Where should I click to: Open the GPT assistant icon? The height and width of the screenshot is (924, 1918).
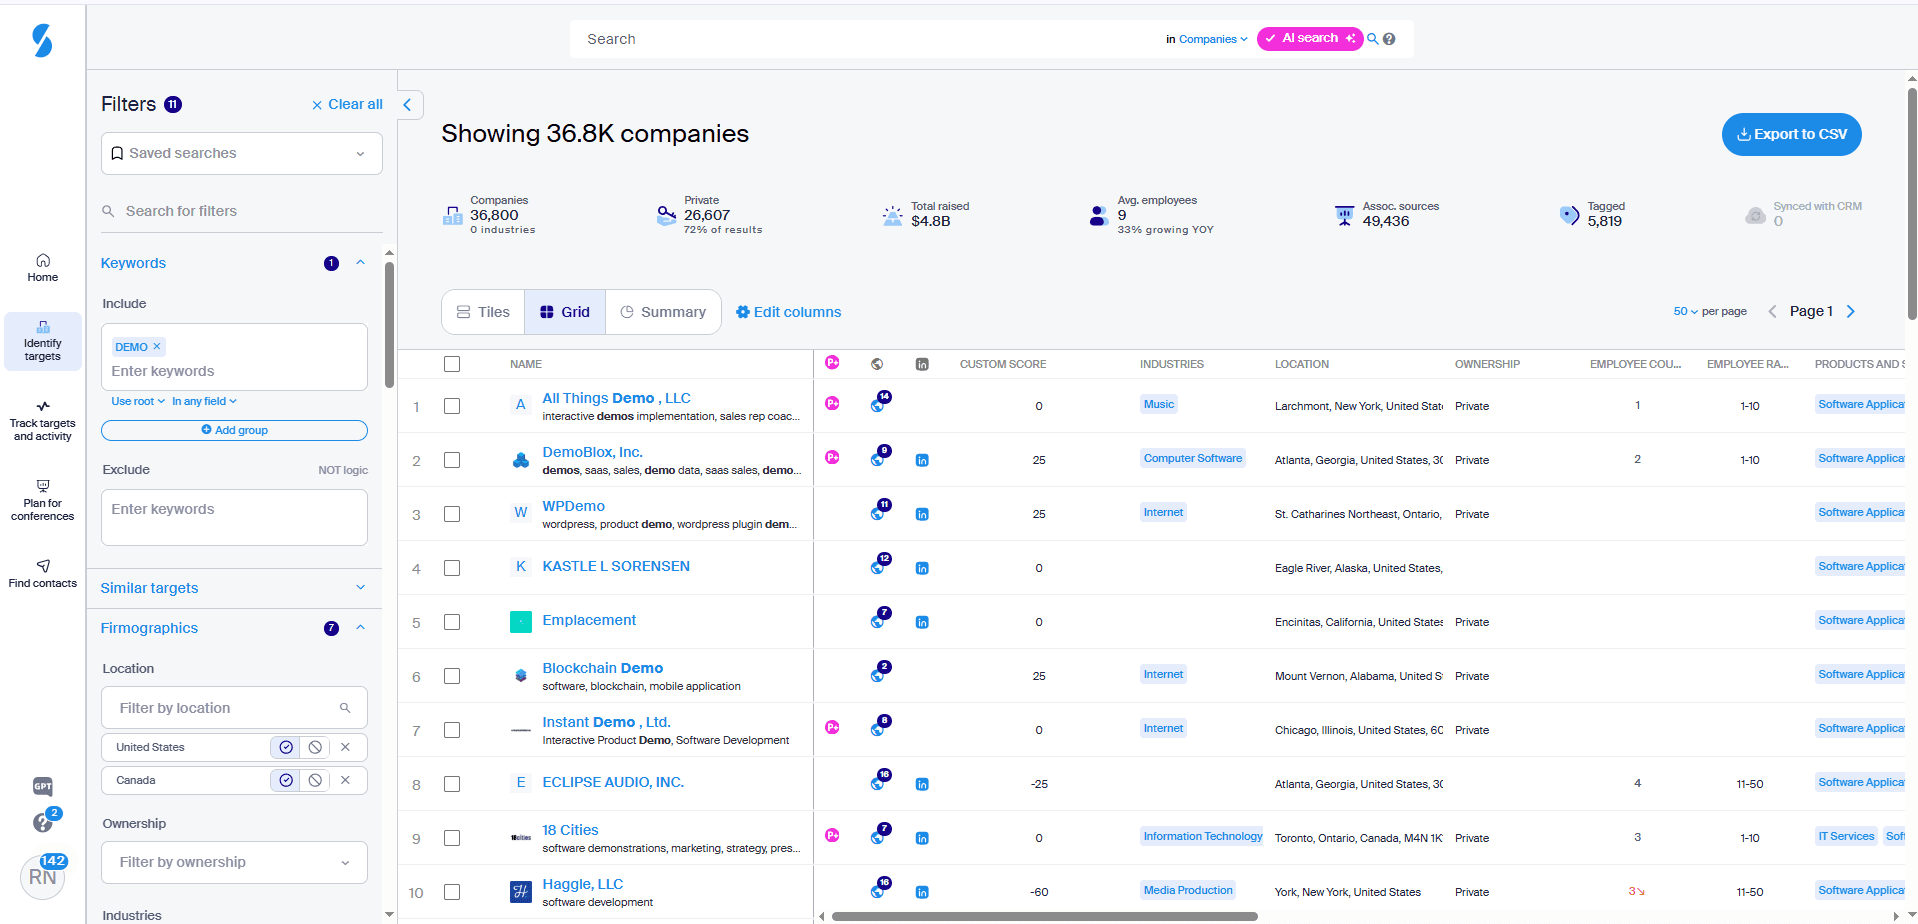point(43,786)
